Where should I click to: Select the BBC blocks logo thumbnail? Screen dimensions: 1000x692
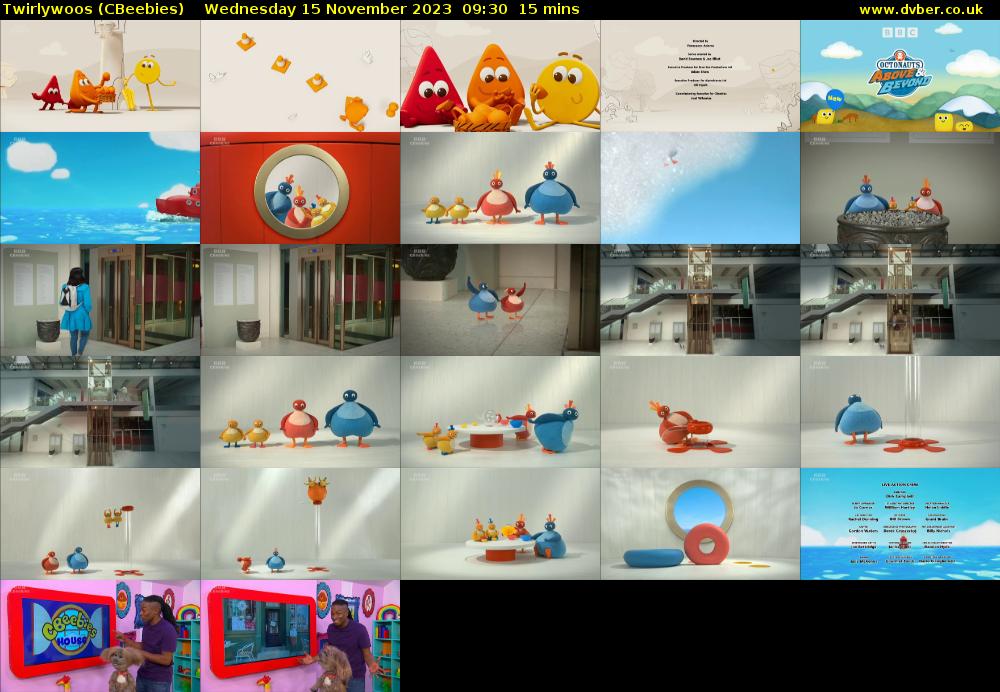900,33
